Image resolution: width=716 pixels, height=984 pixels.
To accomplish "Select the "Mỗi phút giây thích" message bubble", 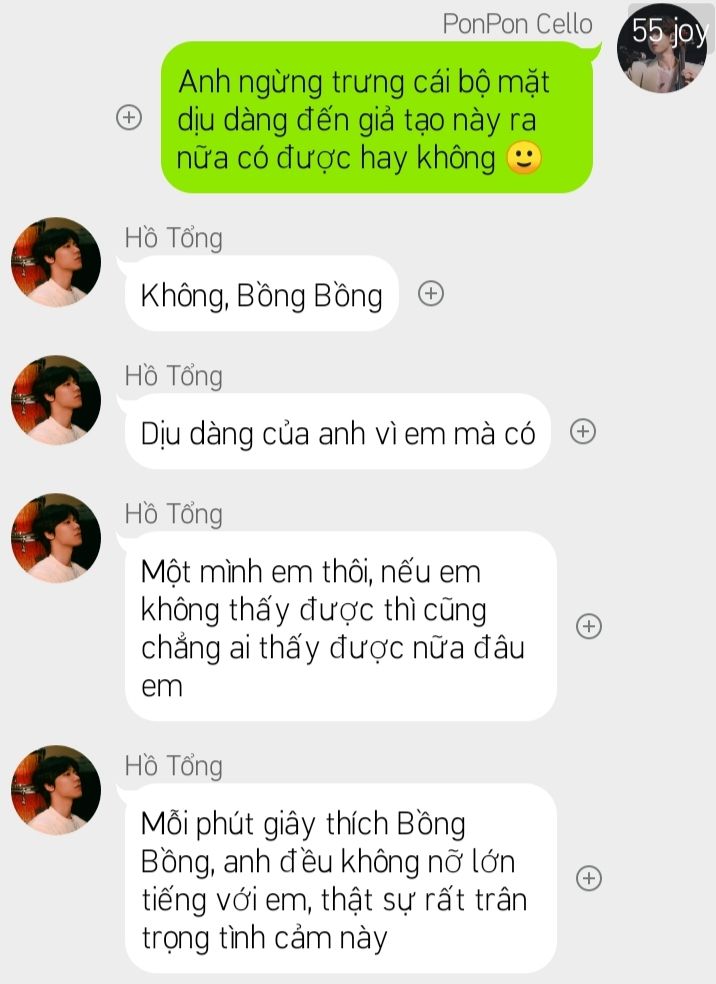I will pyautogui.click(x=341, y=879).
